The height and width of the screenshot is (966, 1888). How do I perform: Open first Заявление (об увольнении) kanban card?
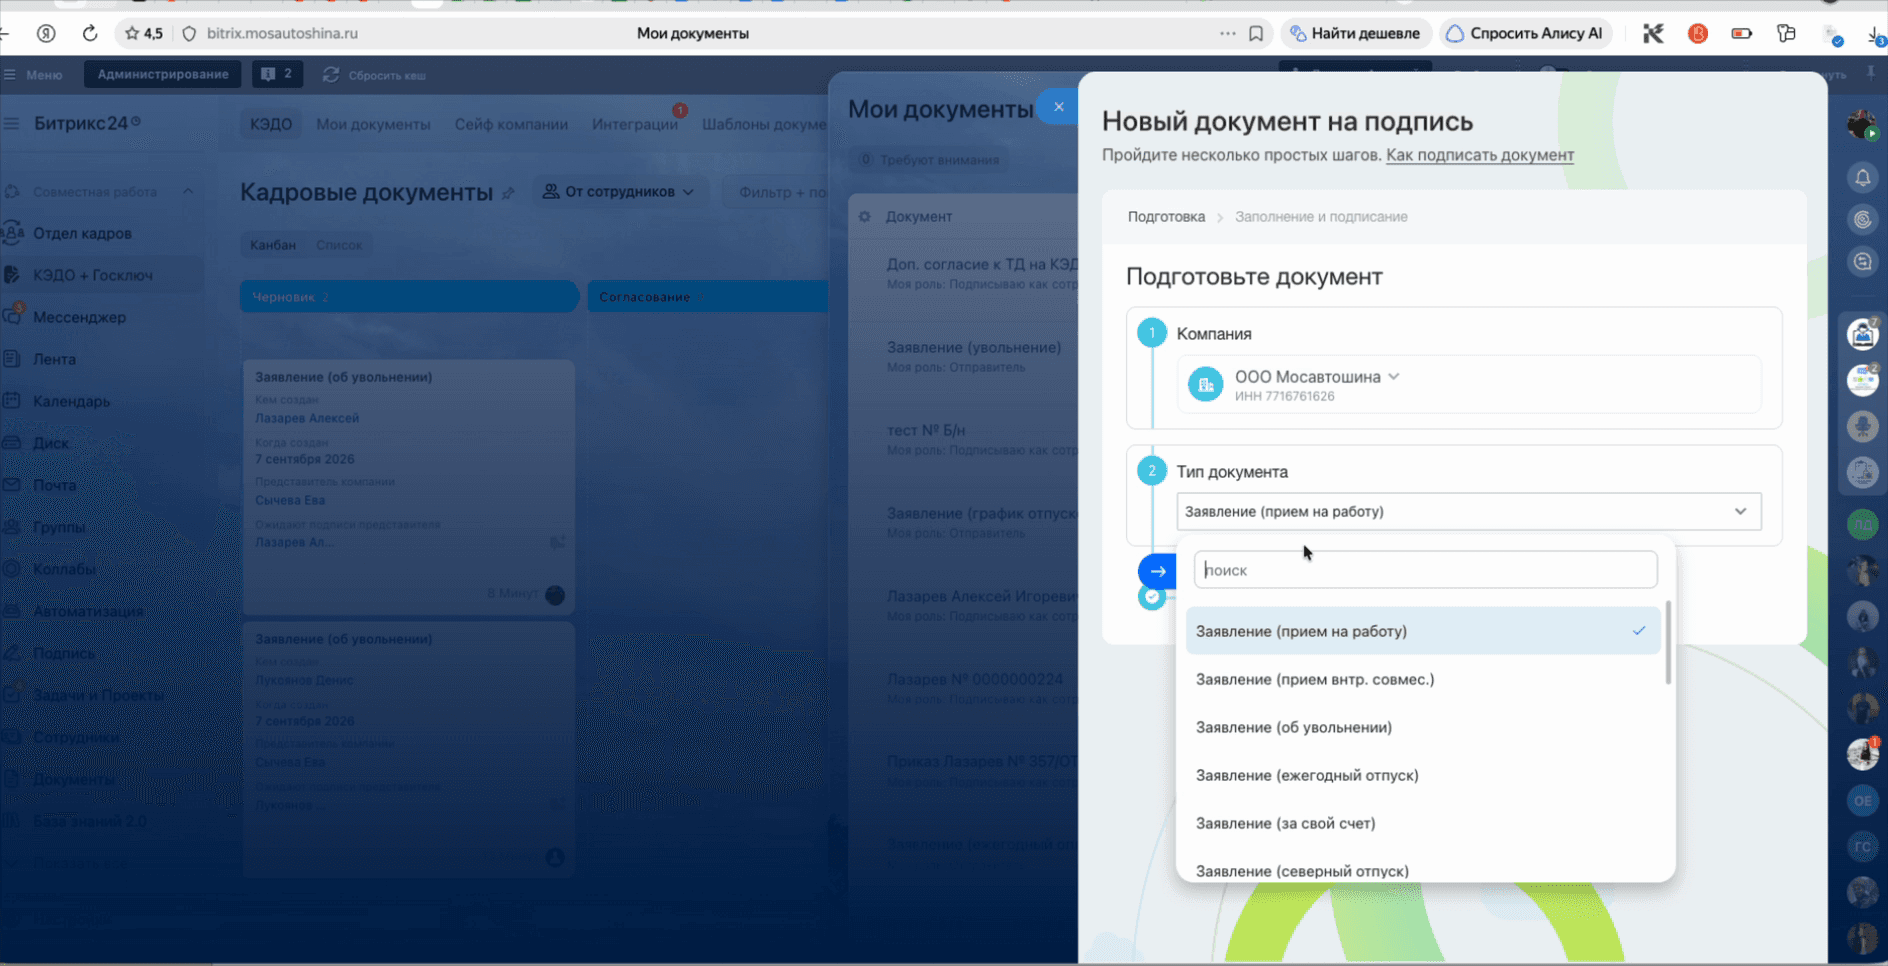pyautogui.click(x=409, y=487)
